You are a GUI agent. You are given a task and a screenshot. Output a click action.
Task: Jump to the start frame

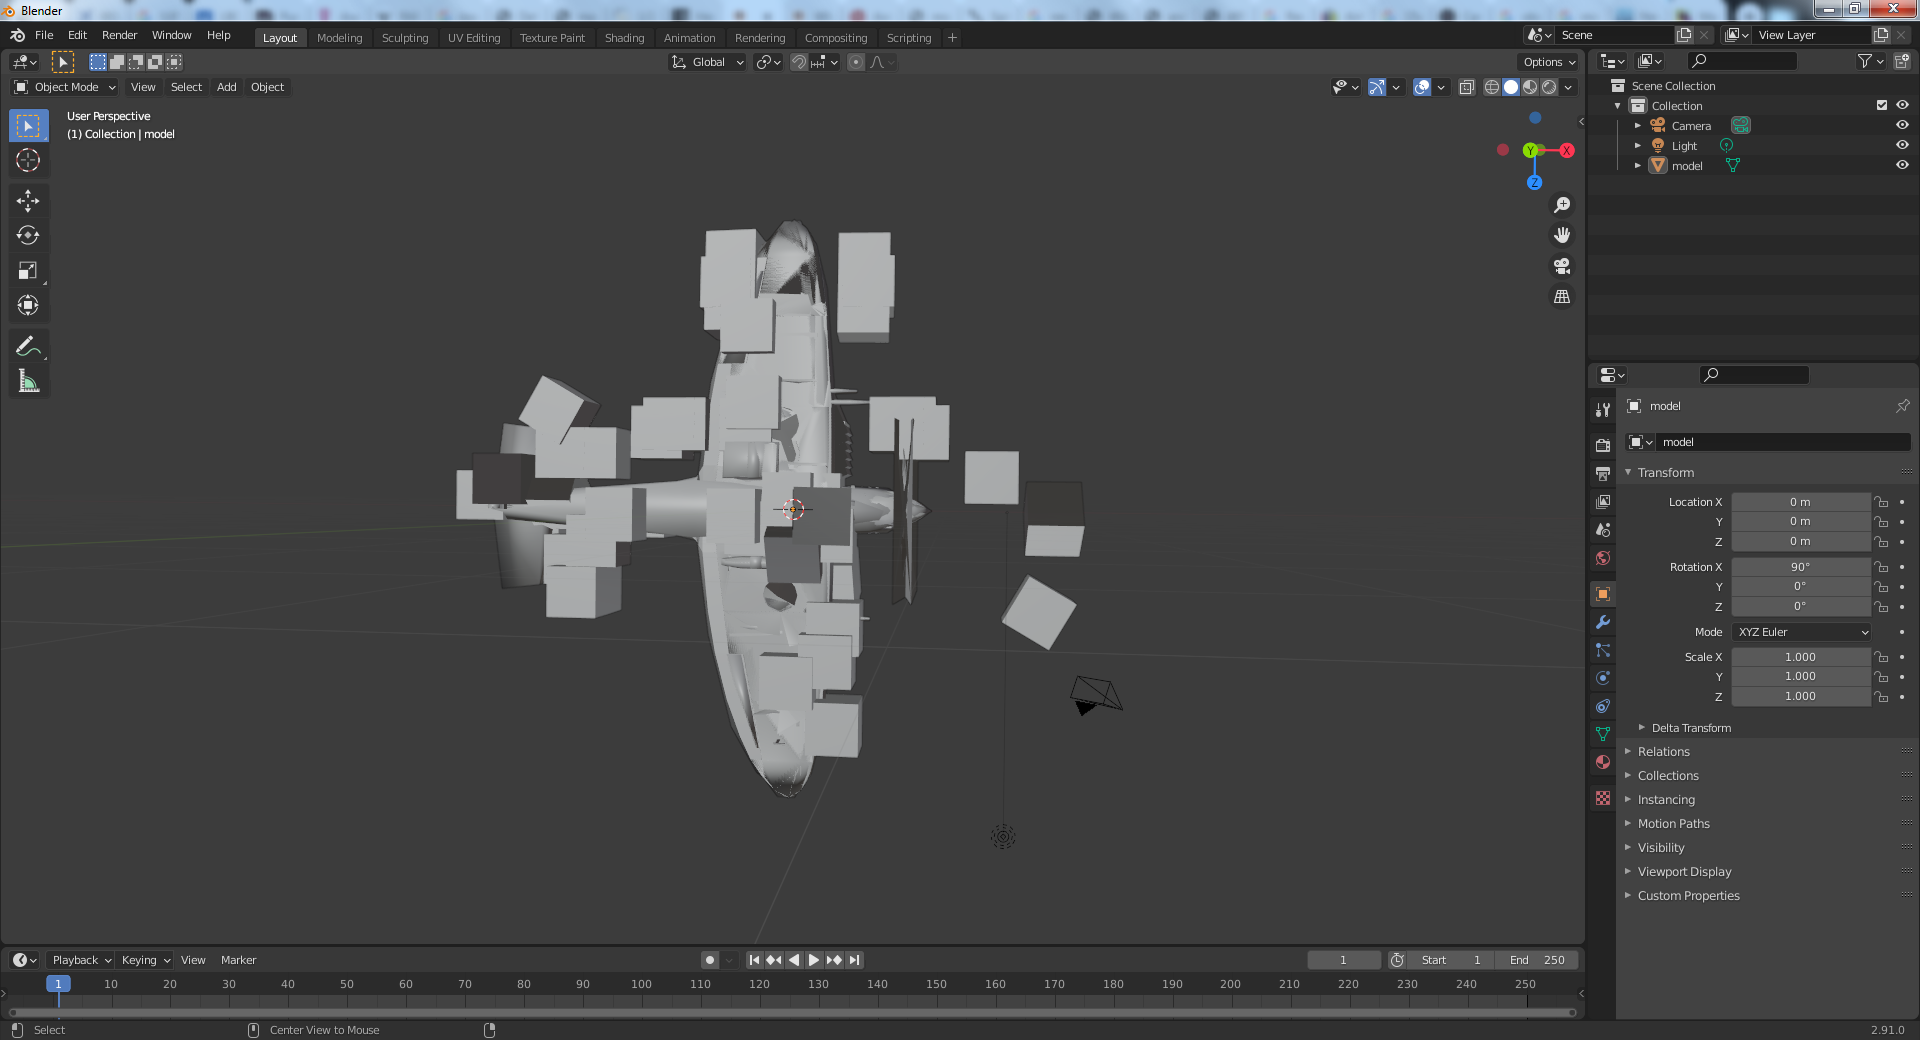click(x=755, y=961)
